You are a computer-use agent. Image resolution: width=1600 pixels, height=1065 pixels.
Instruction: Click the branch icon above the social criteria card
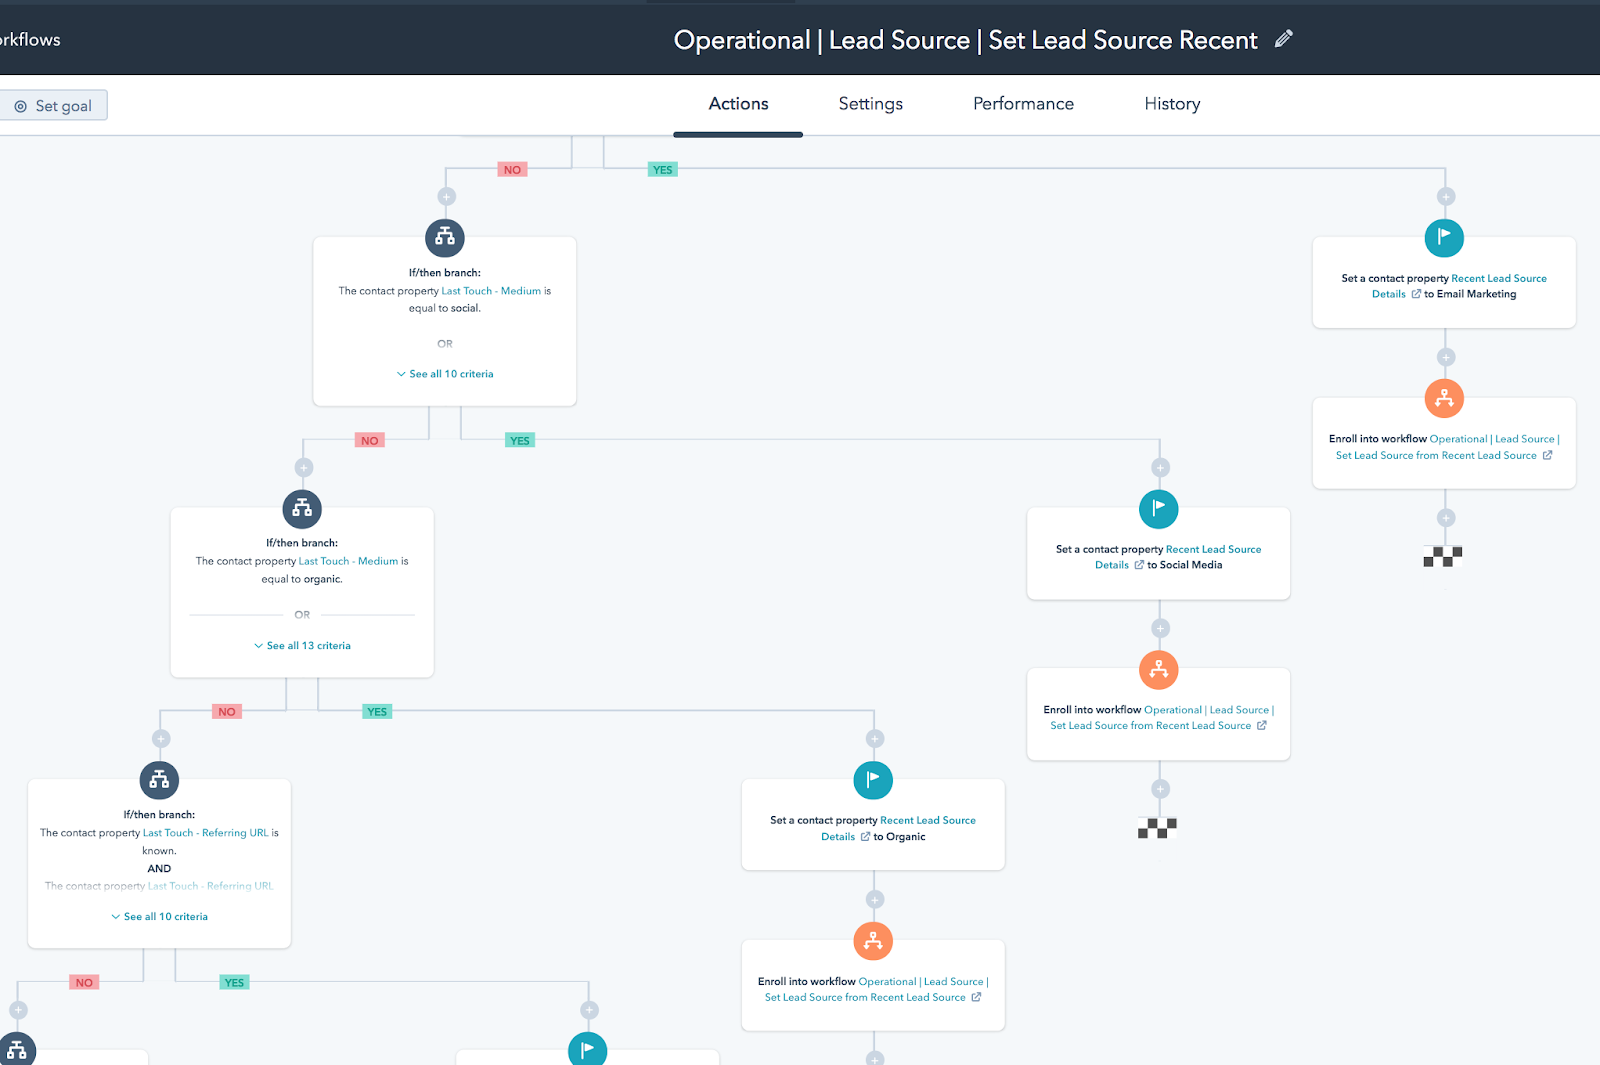tap(445, 238)
